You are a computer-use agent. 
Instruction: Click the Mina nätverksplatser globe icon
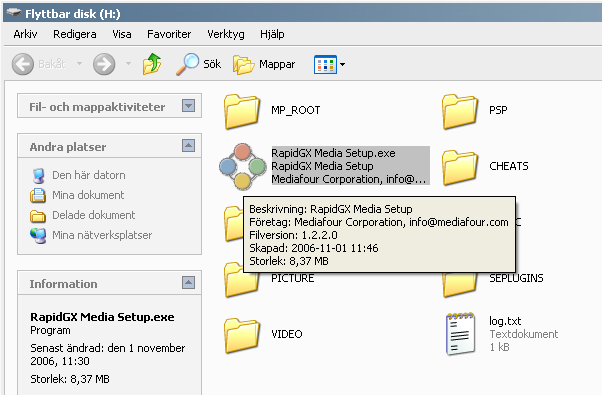click(x=38, y=235)
